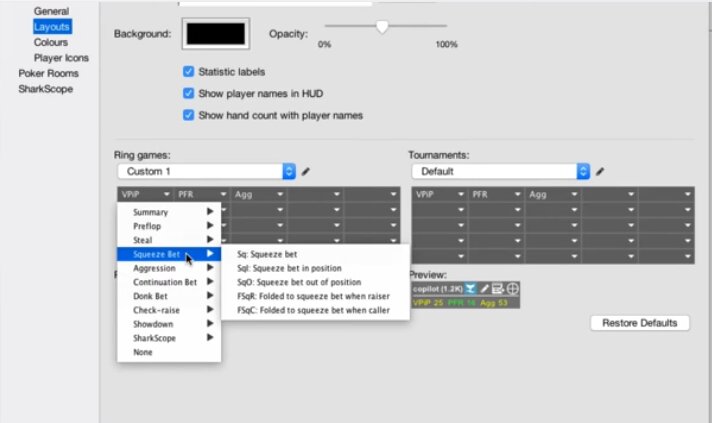Click the Agg 53 stat in Preview
712x423 pixels.
[493, 303]
